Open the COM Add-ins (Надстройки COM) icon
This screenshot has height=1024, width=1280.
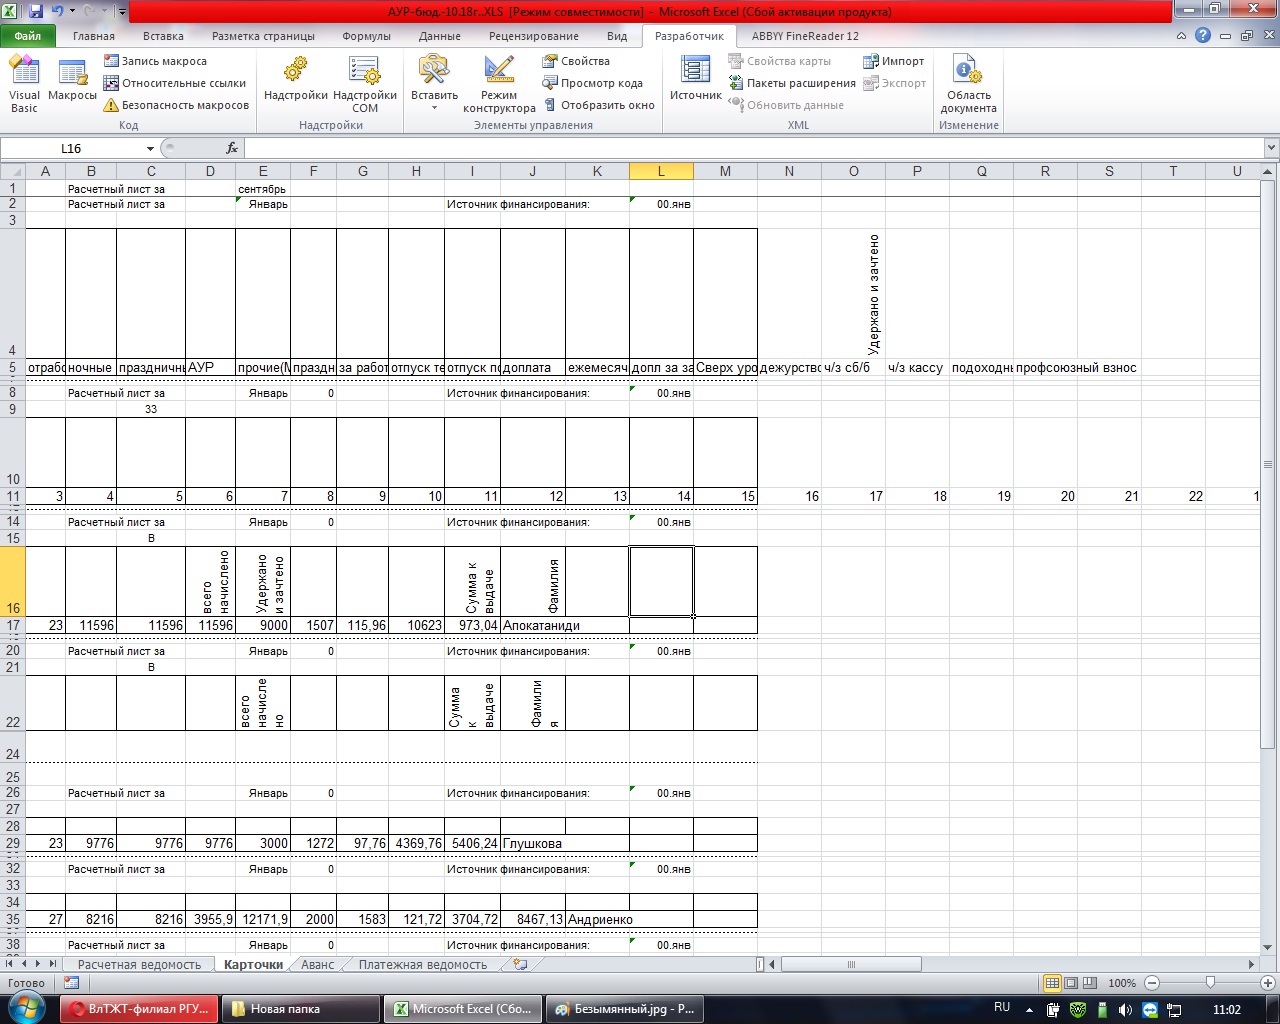tap(364, 83)
